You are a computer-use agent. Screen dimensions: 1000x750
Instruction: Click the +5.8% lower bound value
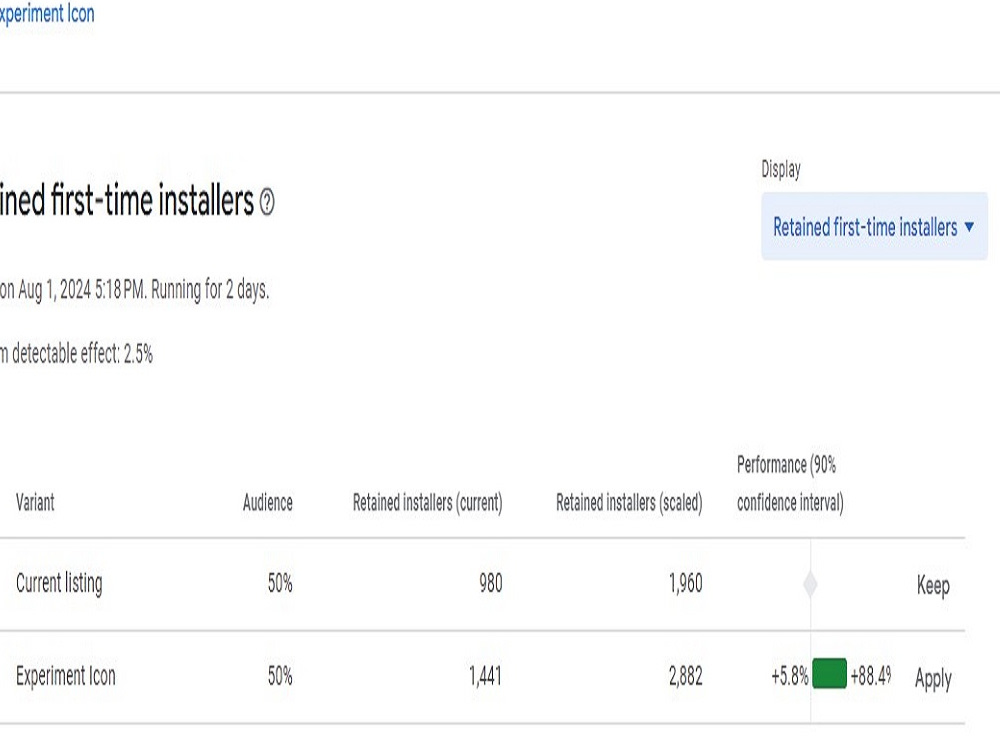[x=790, y=676]
